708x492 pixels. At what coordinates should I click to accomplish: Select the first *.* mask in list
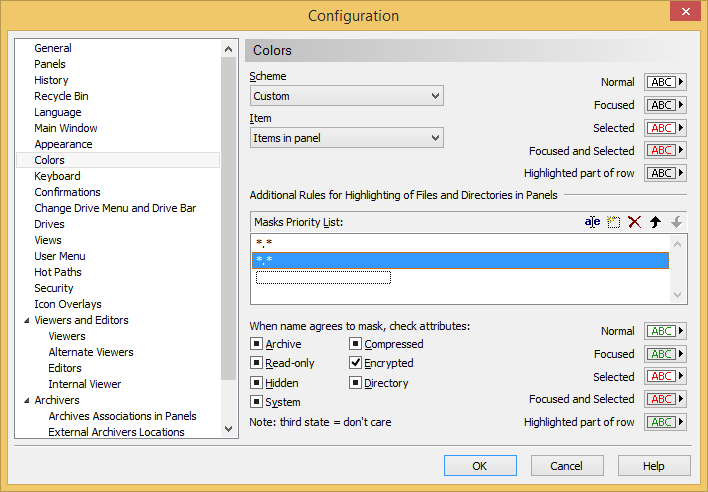coord(263,243)
